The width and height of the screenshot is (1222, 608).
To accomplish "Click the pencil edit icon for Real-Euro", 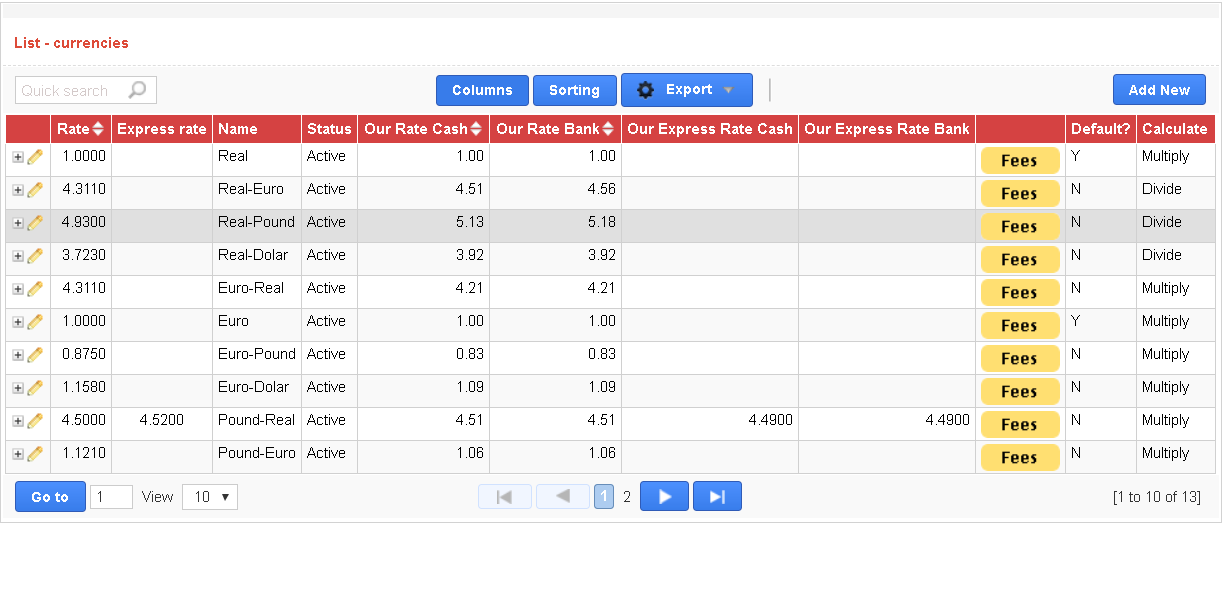I will coord(35,190).
